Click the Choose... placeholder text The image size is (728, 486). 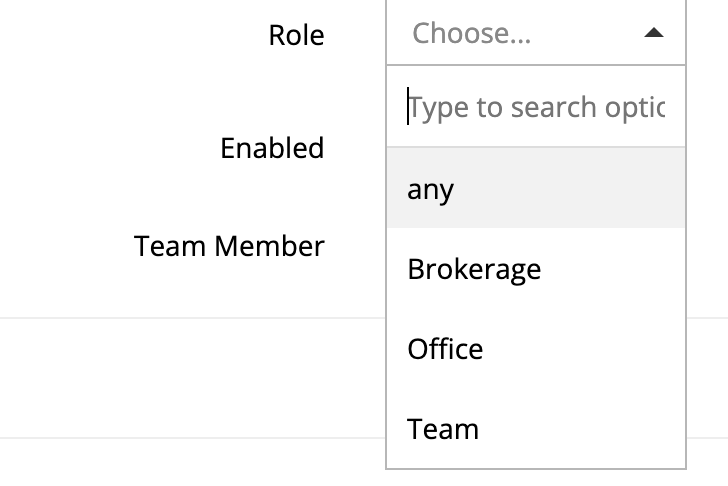[x=471, y=33]
